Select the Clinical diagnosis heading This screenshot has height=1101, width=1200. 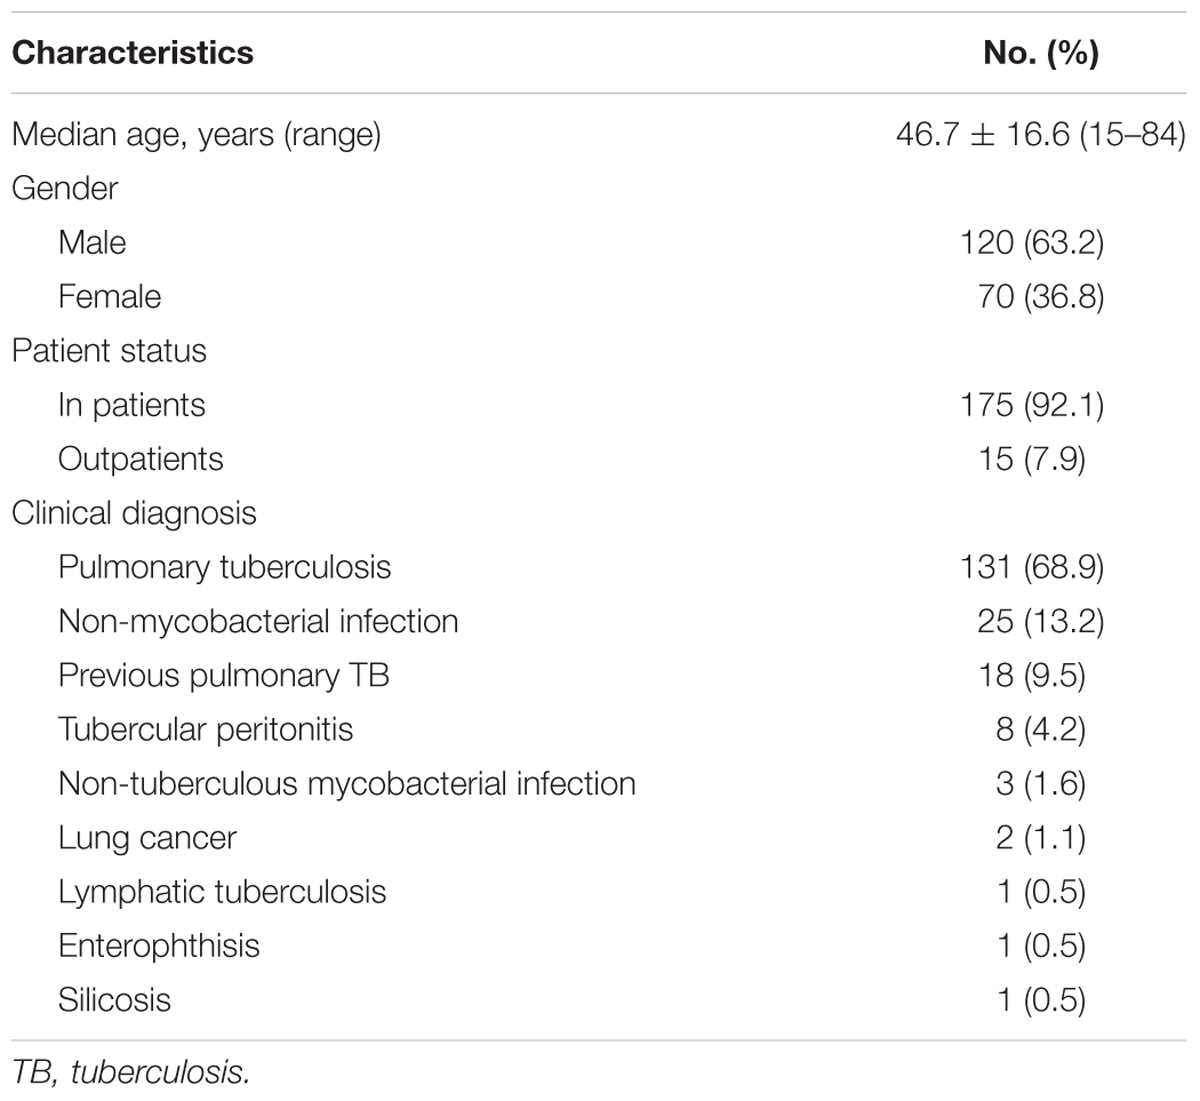pos(134,513)
